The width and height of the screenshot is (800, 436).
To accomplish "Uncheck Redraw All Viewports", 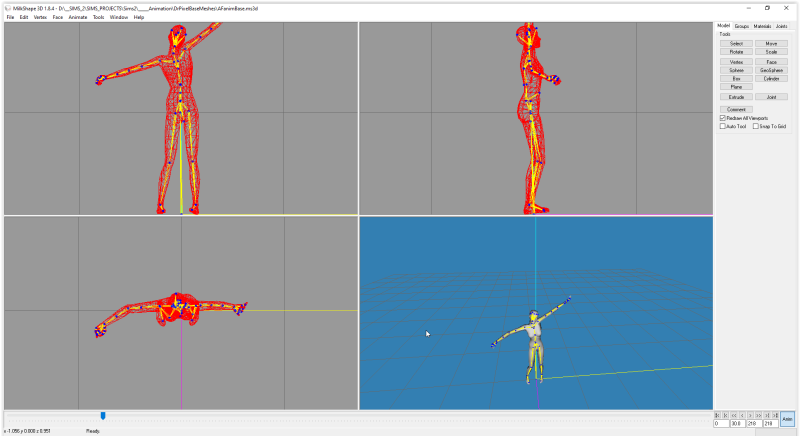I will click(x=723, y=118).
